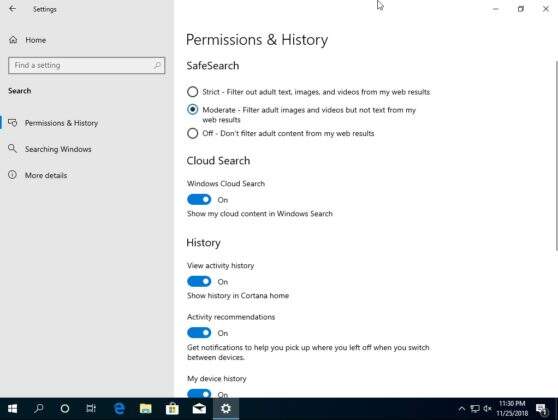This screenshot has width=558, height=420.
Task: Disable View activity history toggle
Action: [x=199, y=282]
